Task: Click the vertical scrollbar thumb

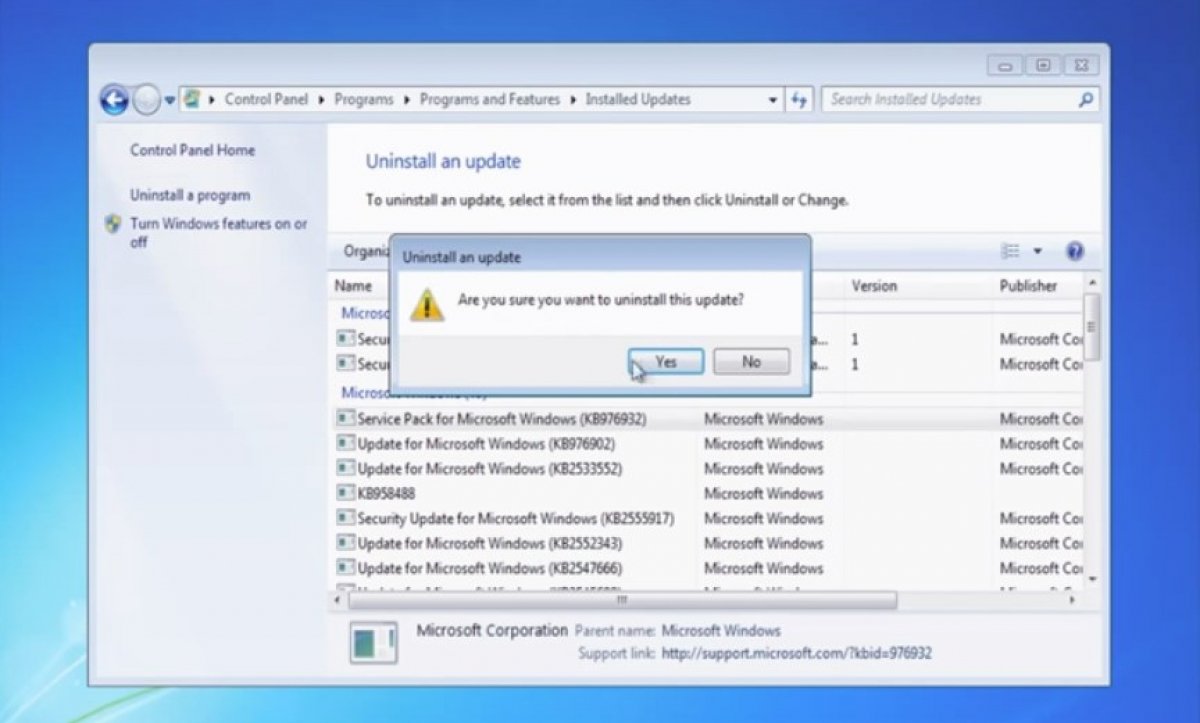Action: point(1092,327)
